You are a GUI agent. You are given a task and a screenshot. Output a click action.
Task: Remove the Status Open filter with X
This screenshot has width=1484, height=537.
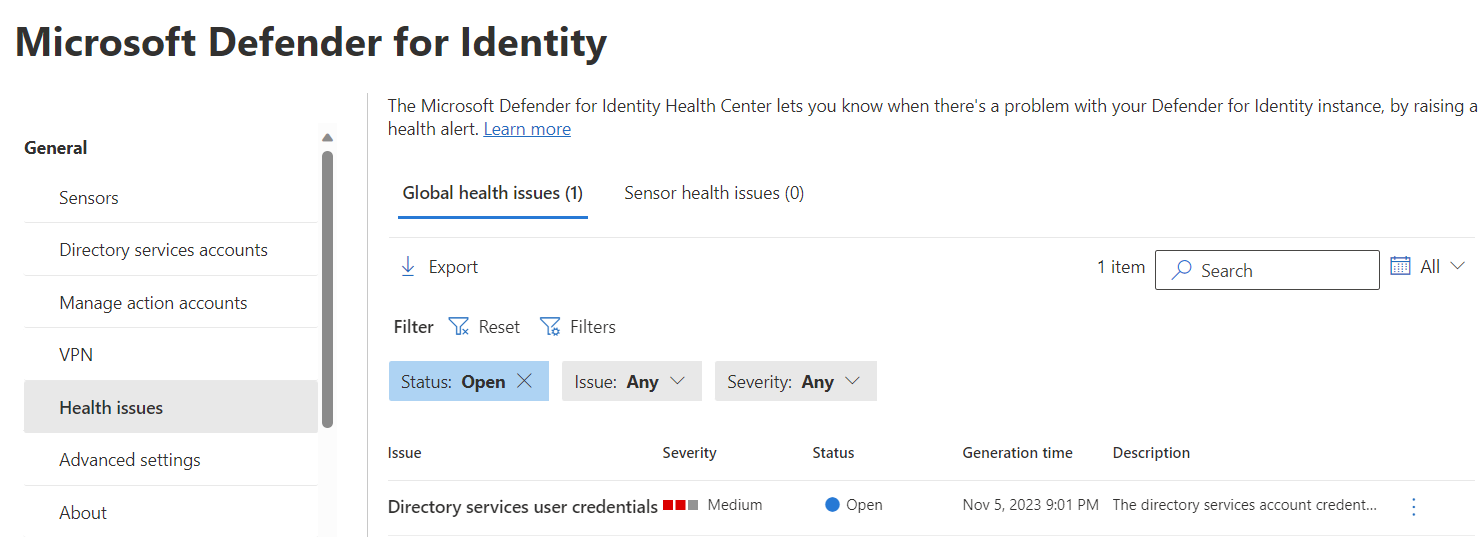(x=524, y=381)
